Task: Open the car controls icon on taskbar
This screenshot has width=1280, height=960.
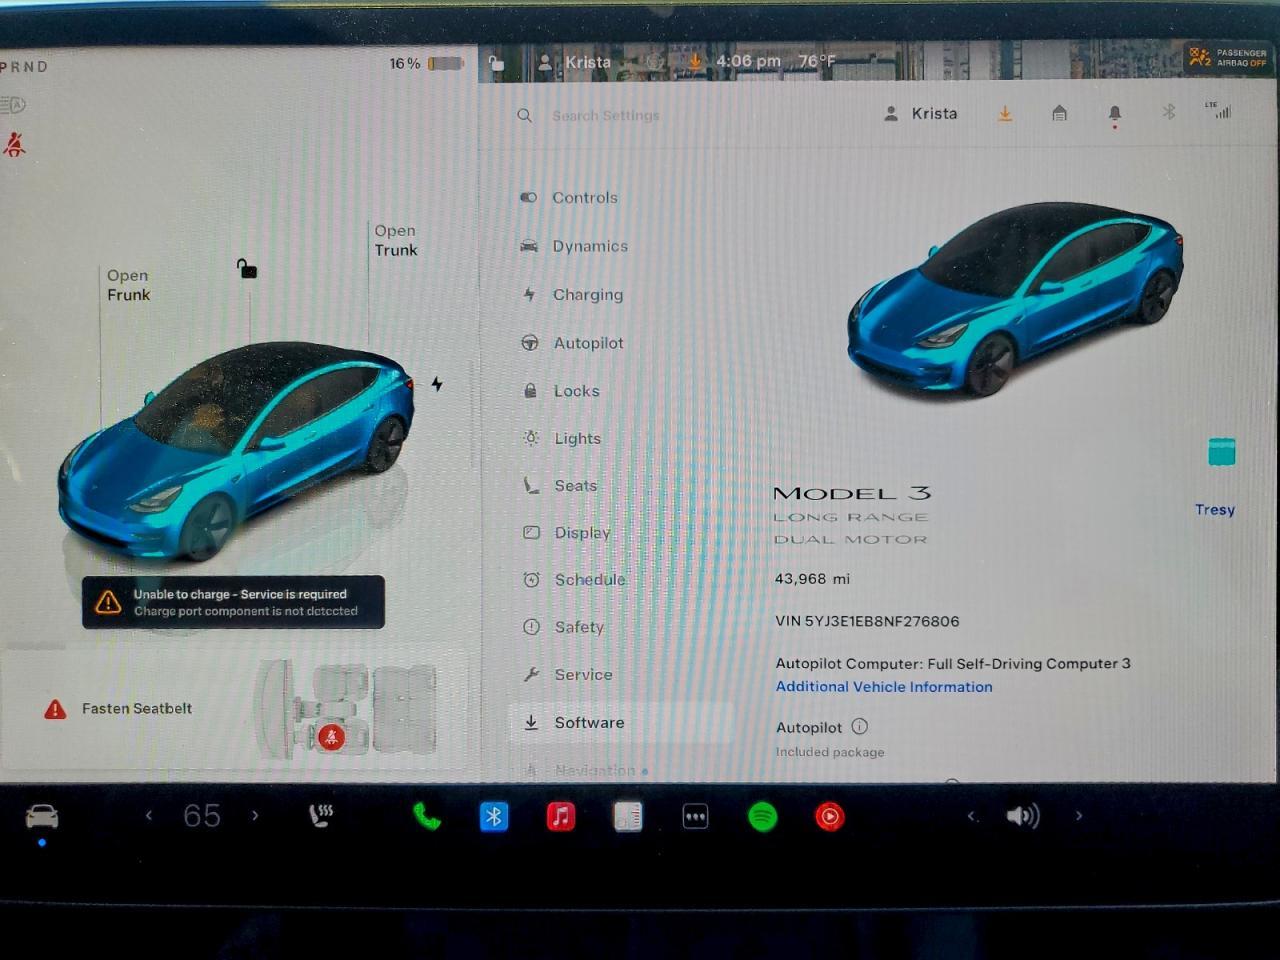Action: 42,817
